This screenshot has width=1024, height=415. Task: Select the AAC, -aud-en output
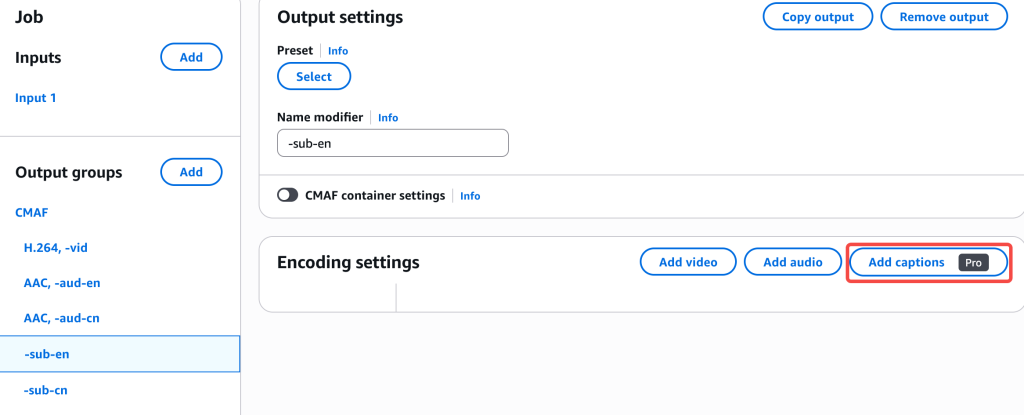point(62,282)
